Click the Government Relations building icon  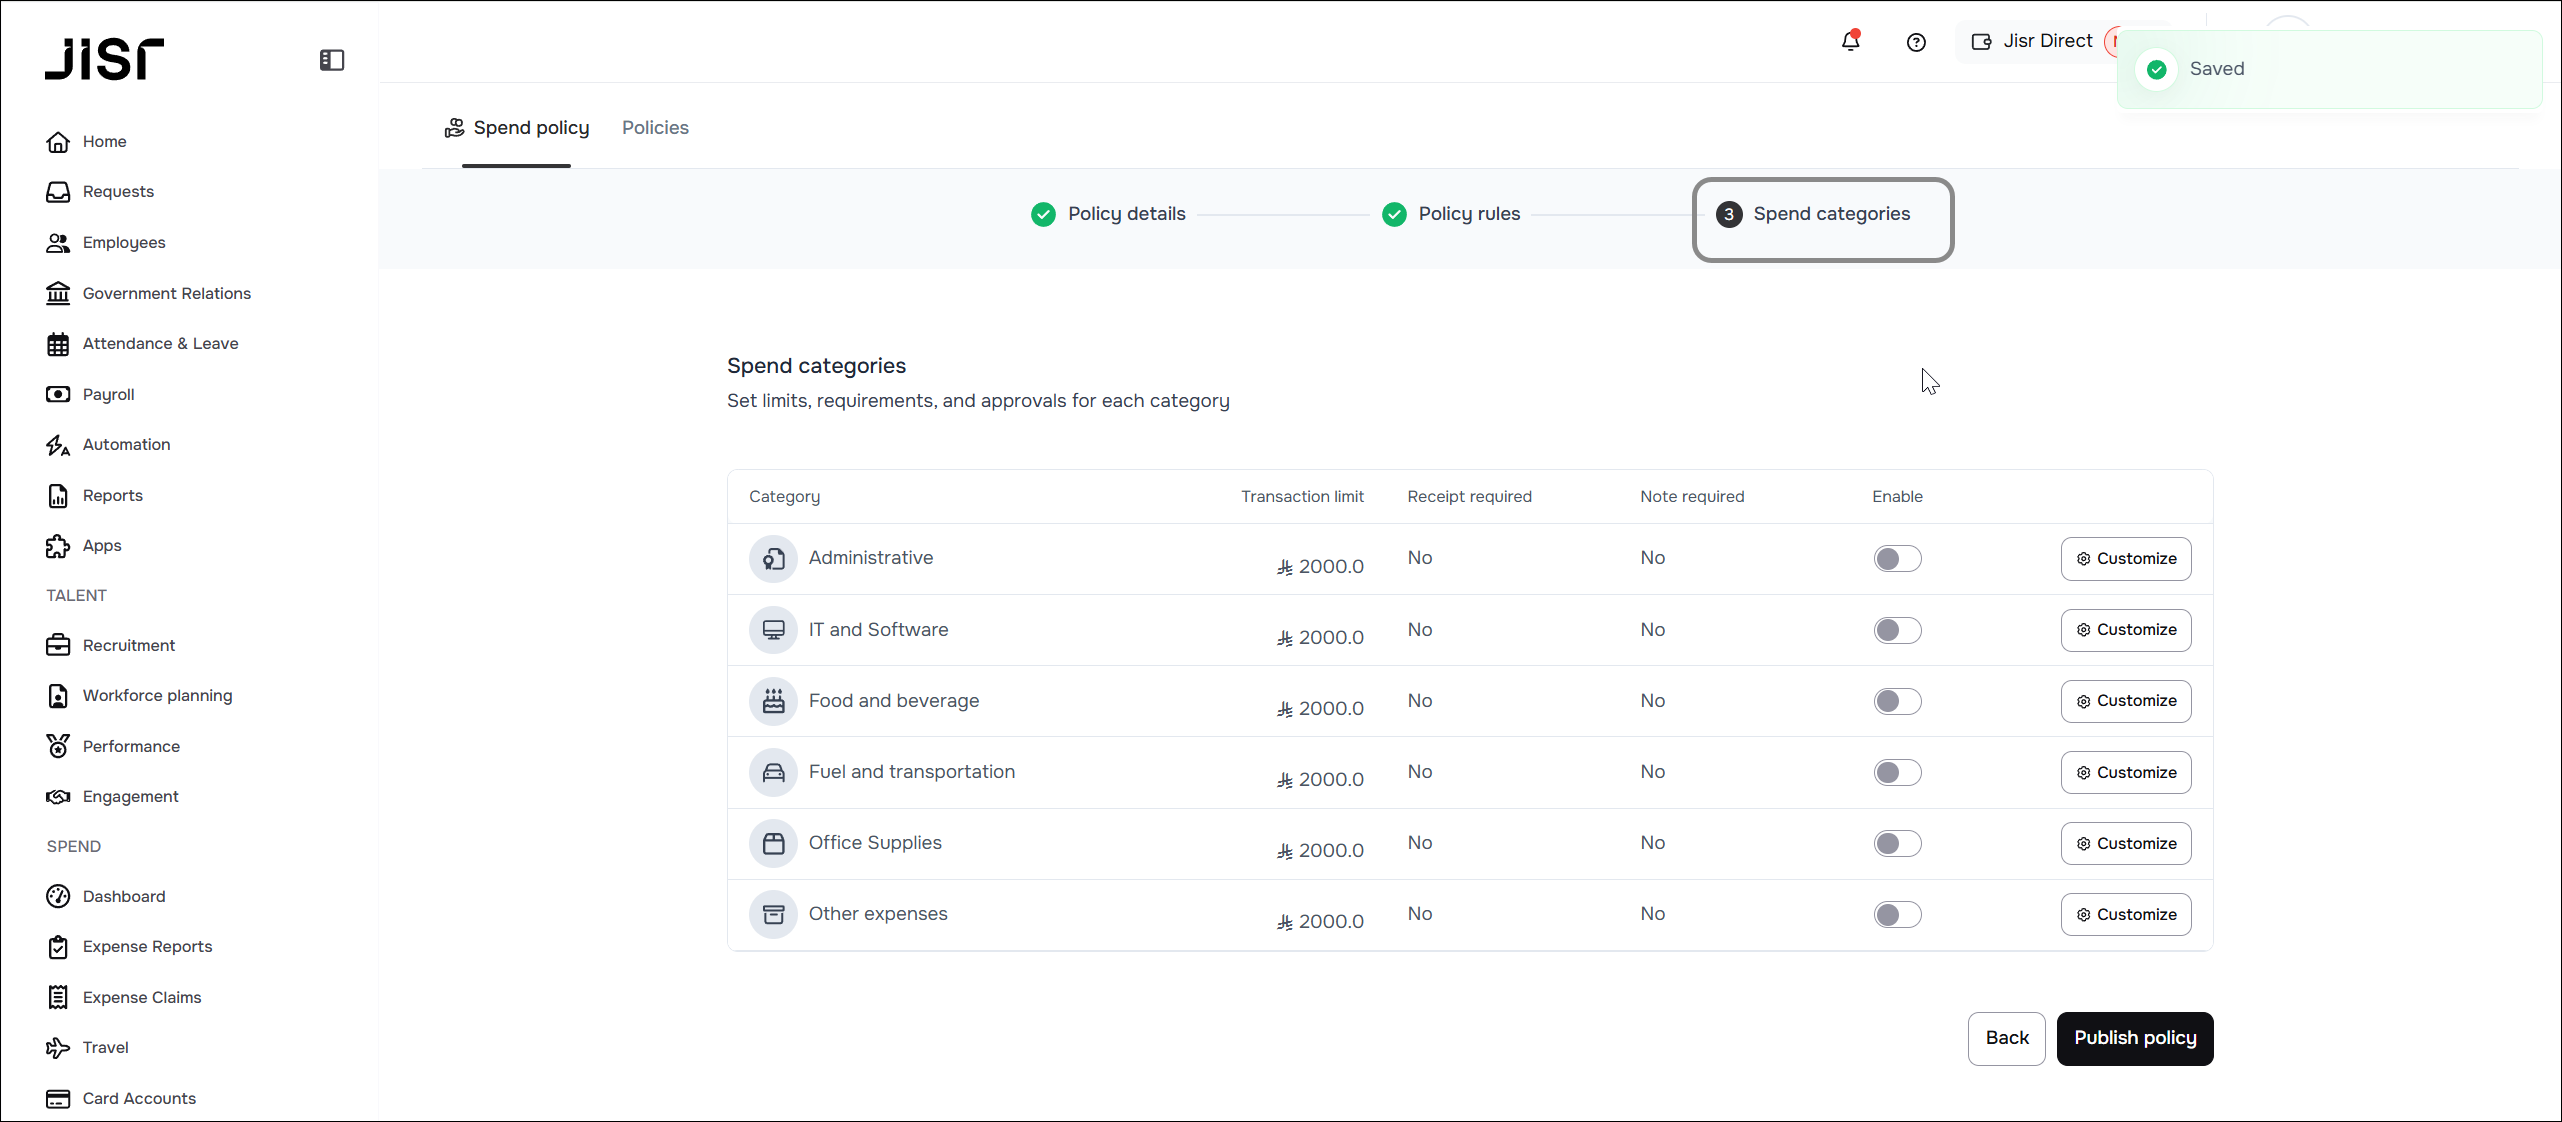[x=58, y=293]
